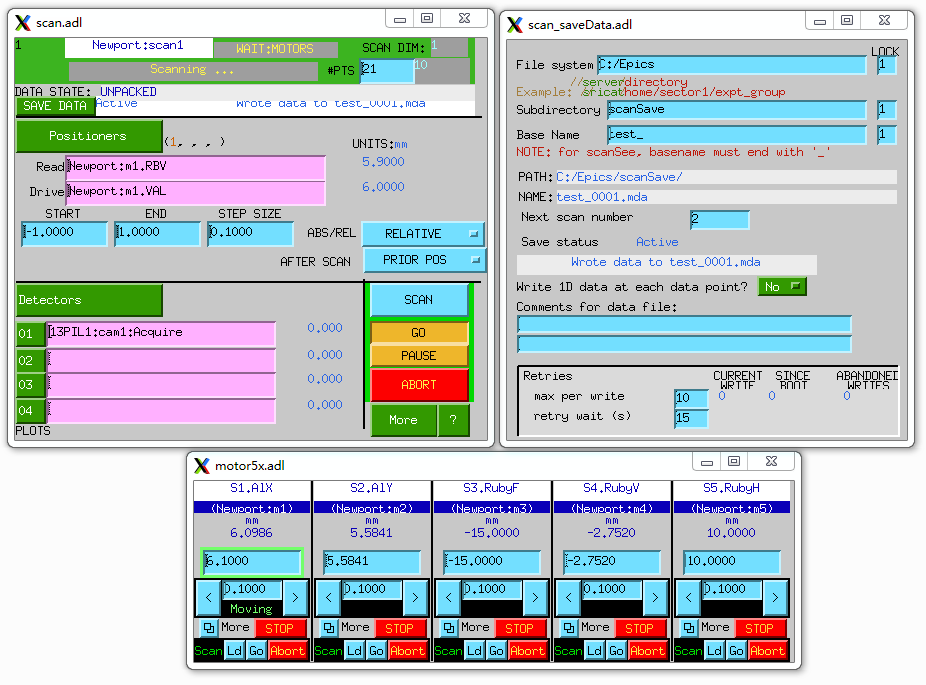This screenshot has width=926, height=685.
Task: Open the Positioners menu button
Action: pos(89,136)
